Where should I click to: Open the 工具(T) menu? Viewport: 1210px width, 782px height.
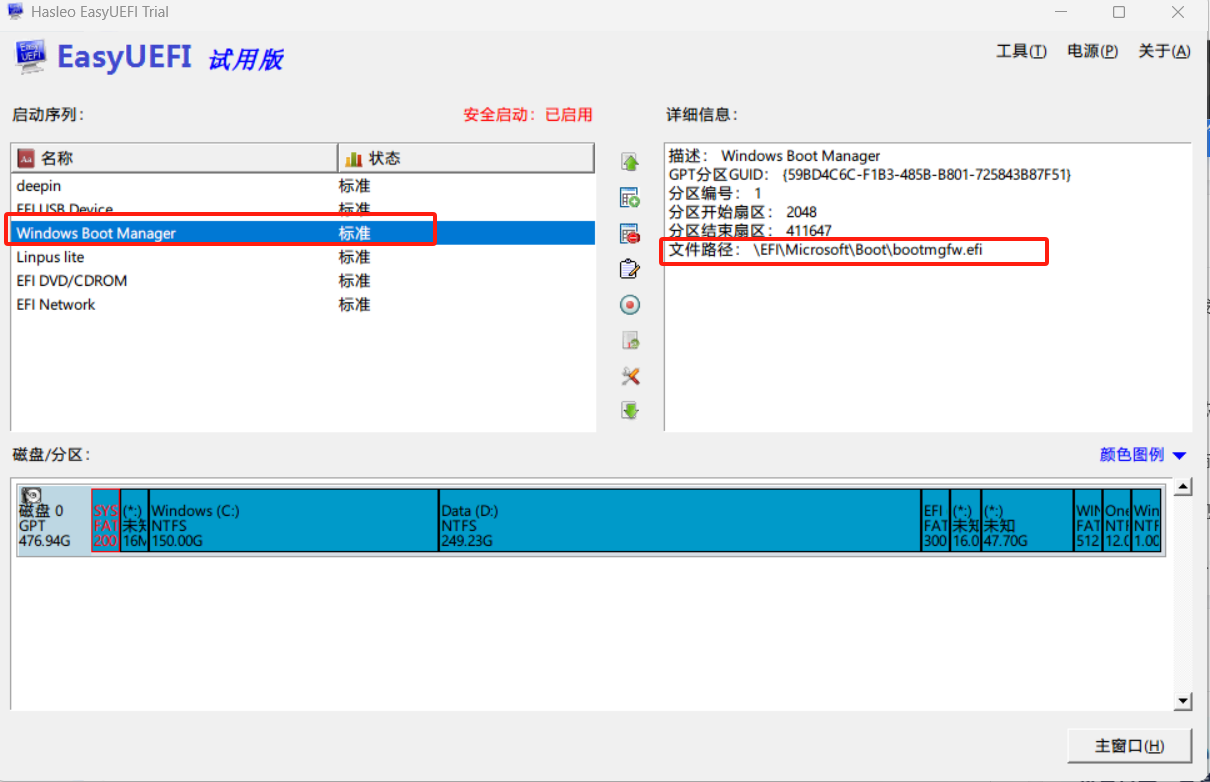(1021, 51)
